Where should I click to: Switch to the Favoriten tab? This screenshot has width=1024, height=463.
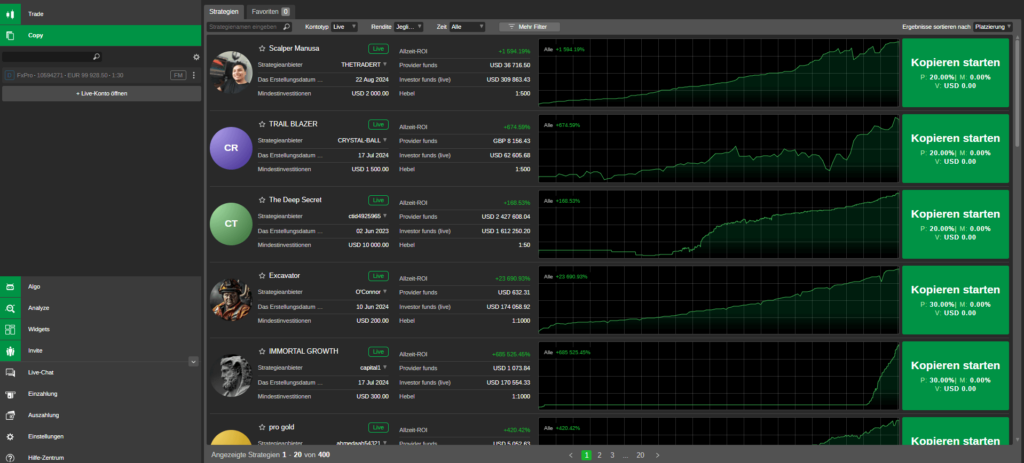point(270,12)
